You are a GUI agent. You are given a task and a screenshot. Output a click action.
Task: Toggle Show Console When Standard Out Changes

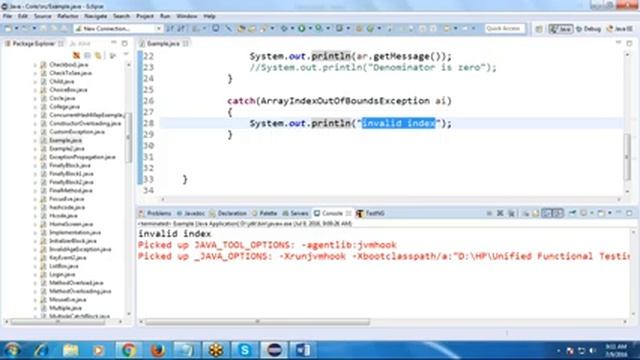547,213
